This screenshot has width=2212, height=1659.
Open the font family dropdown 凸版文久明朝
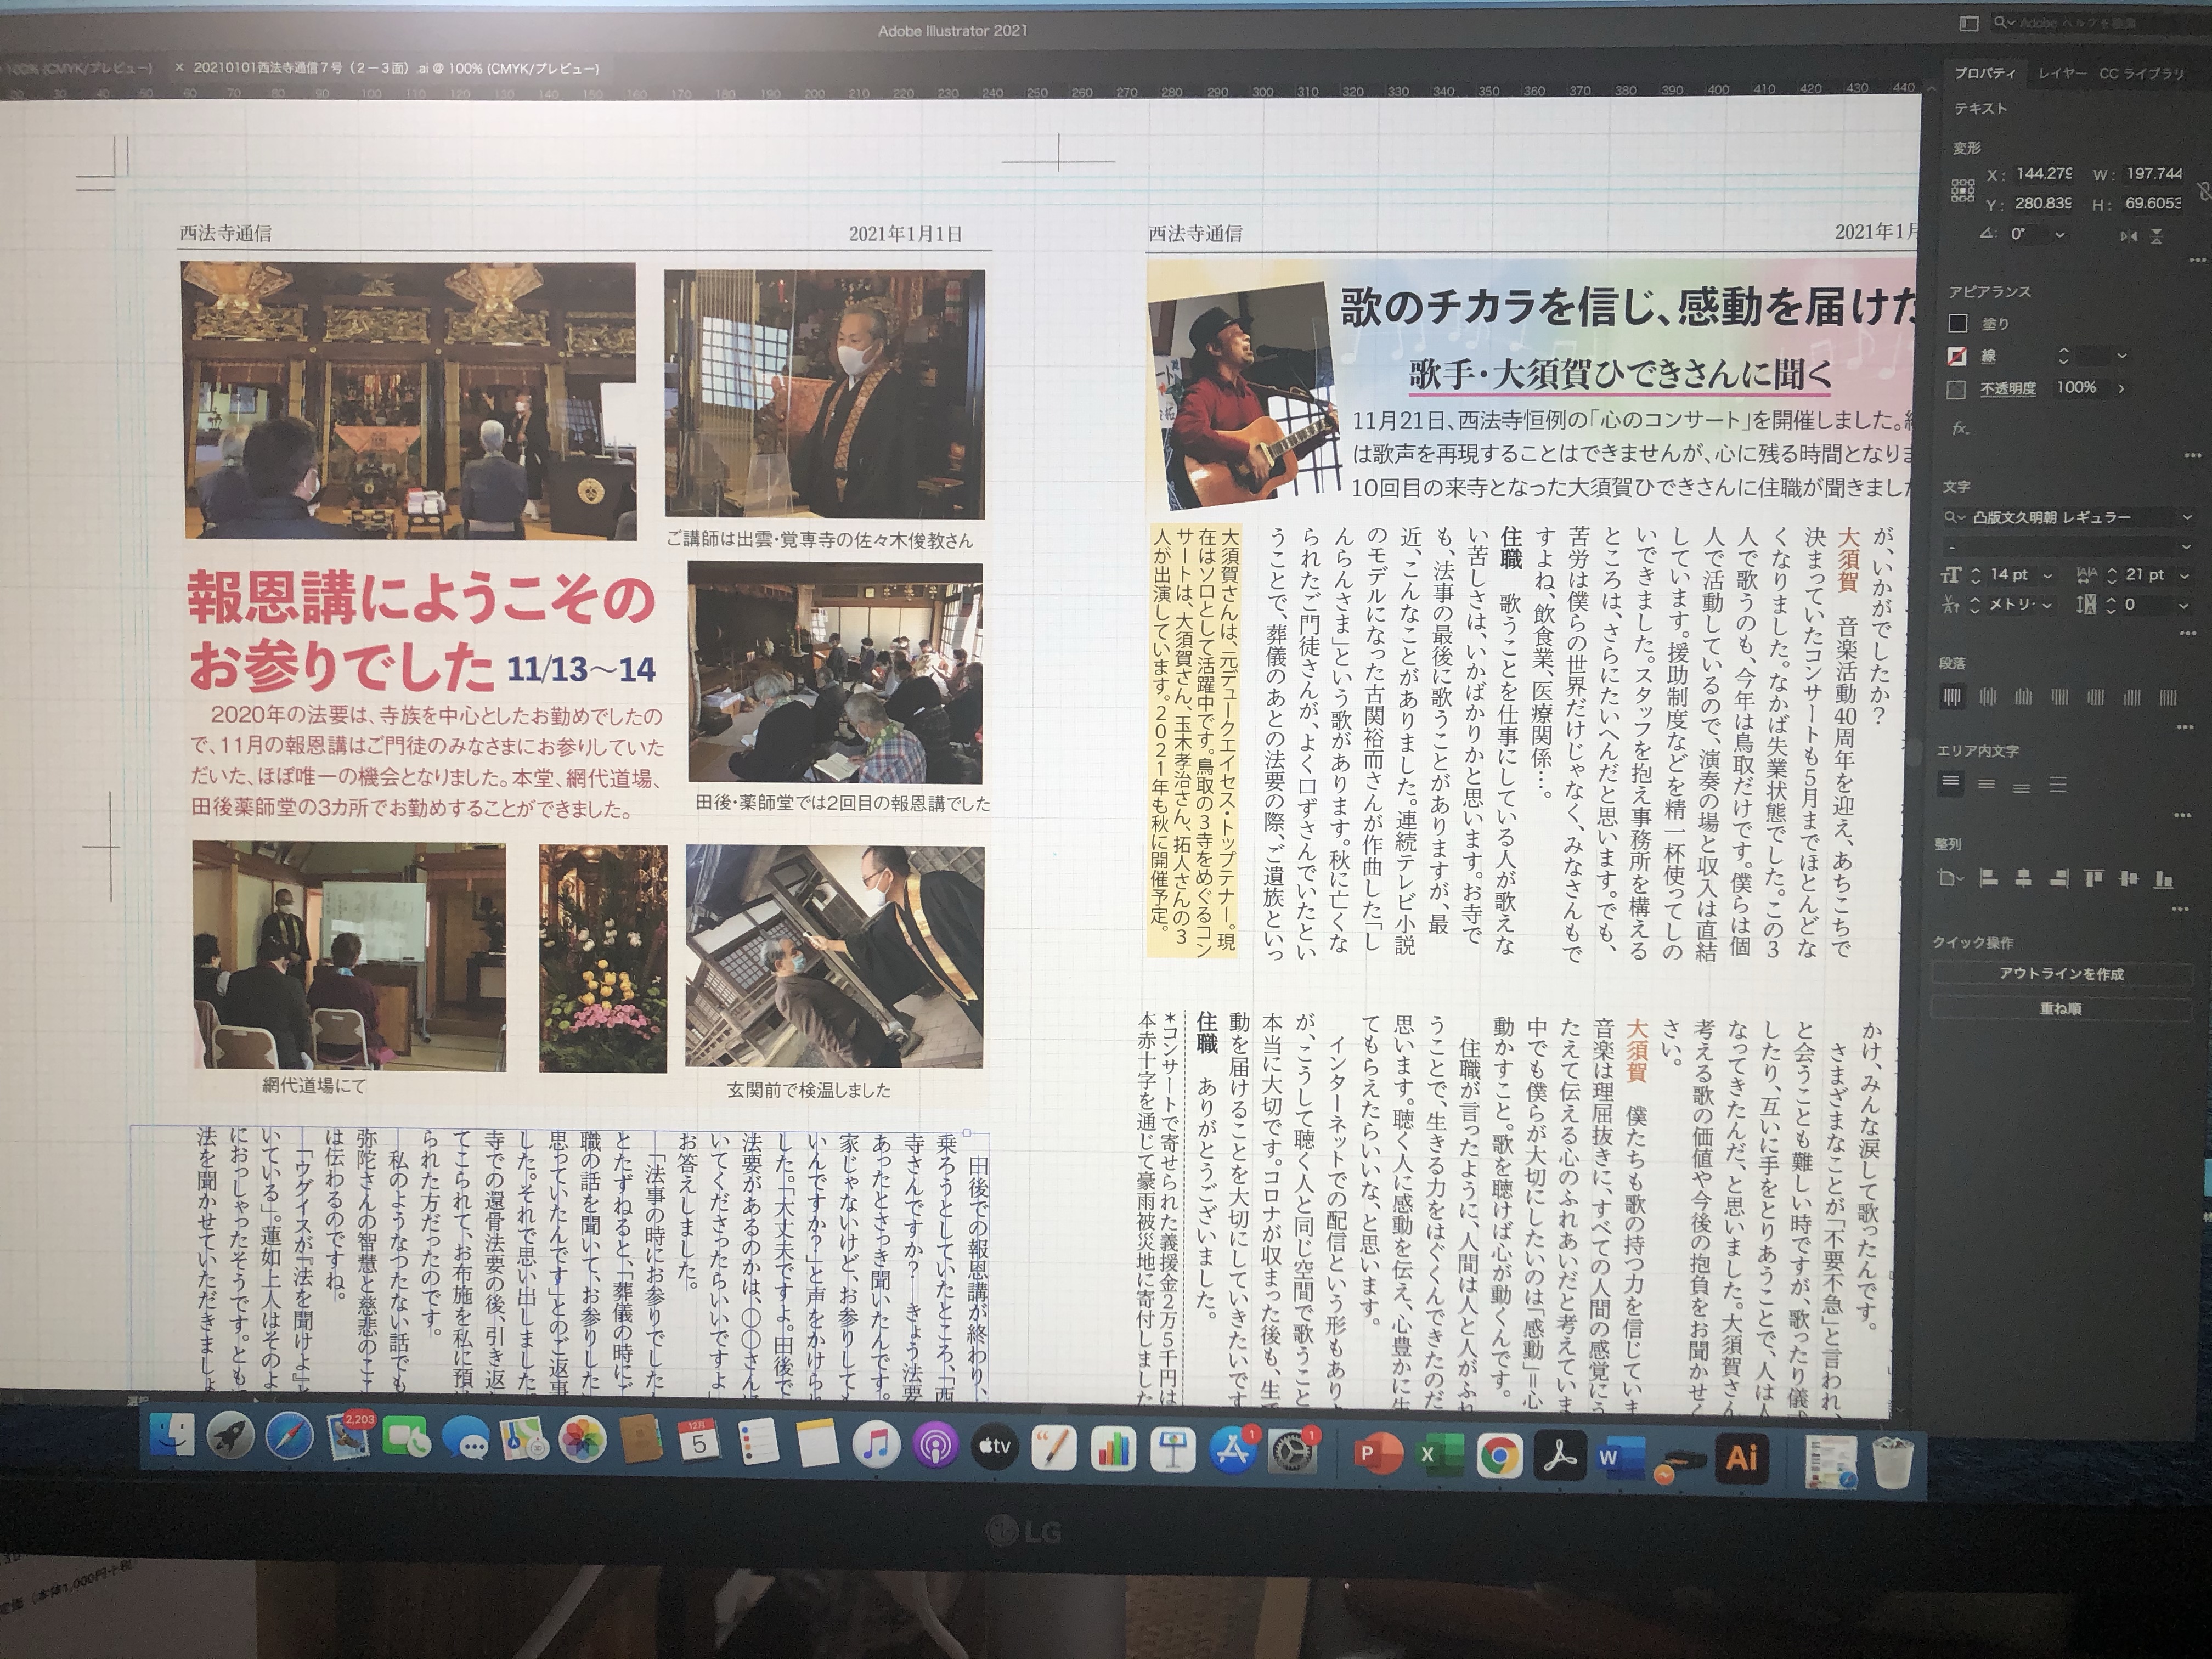[2186, 518]
